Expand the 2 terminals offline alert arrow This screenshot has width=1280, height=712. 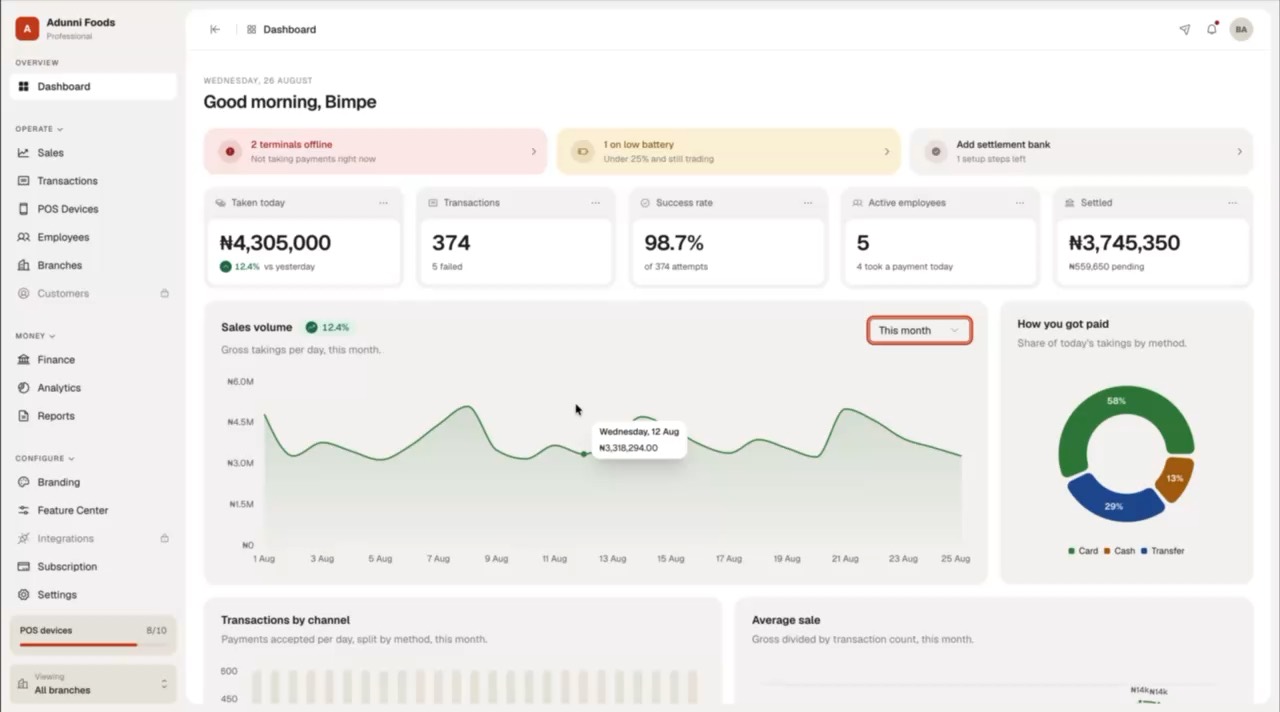pos(533,152)
